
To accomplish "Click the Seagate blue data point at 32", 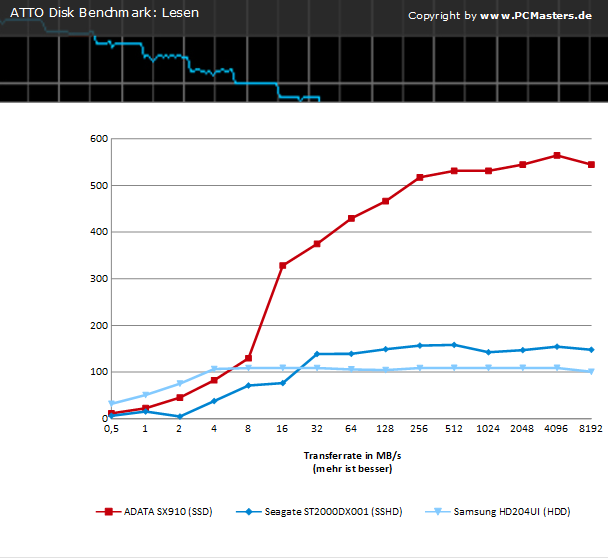I will 317,354.
